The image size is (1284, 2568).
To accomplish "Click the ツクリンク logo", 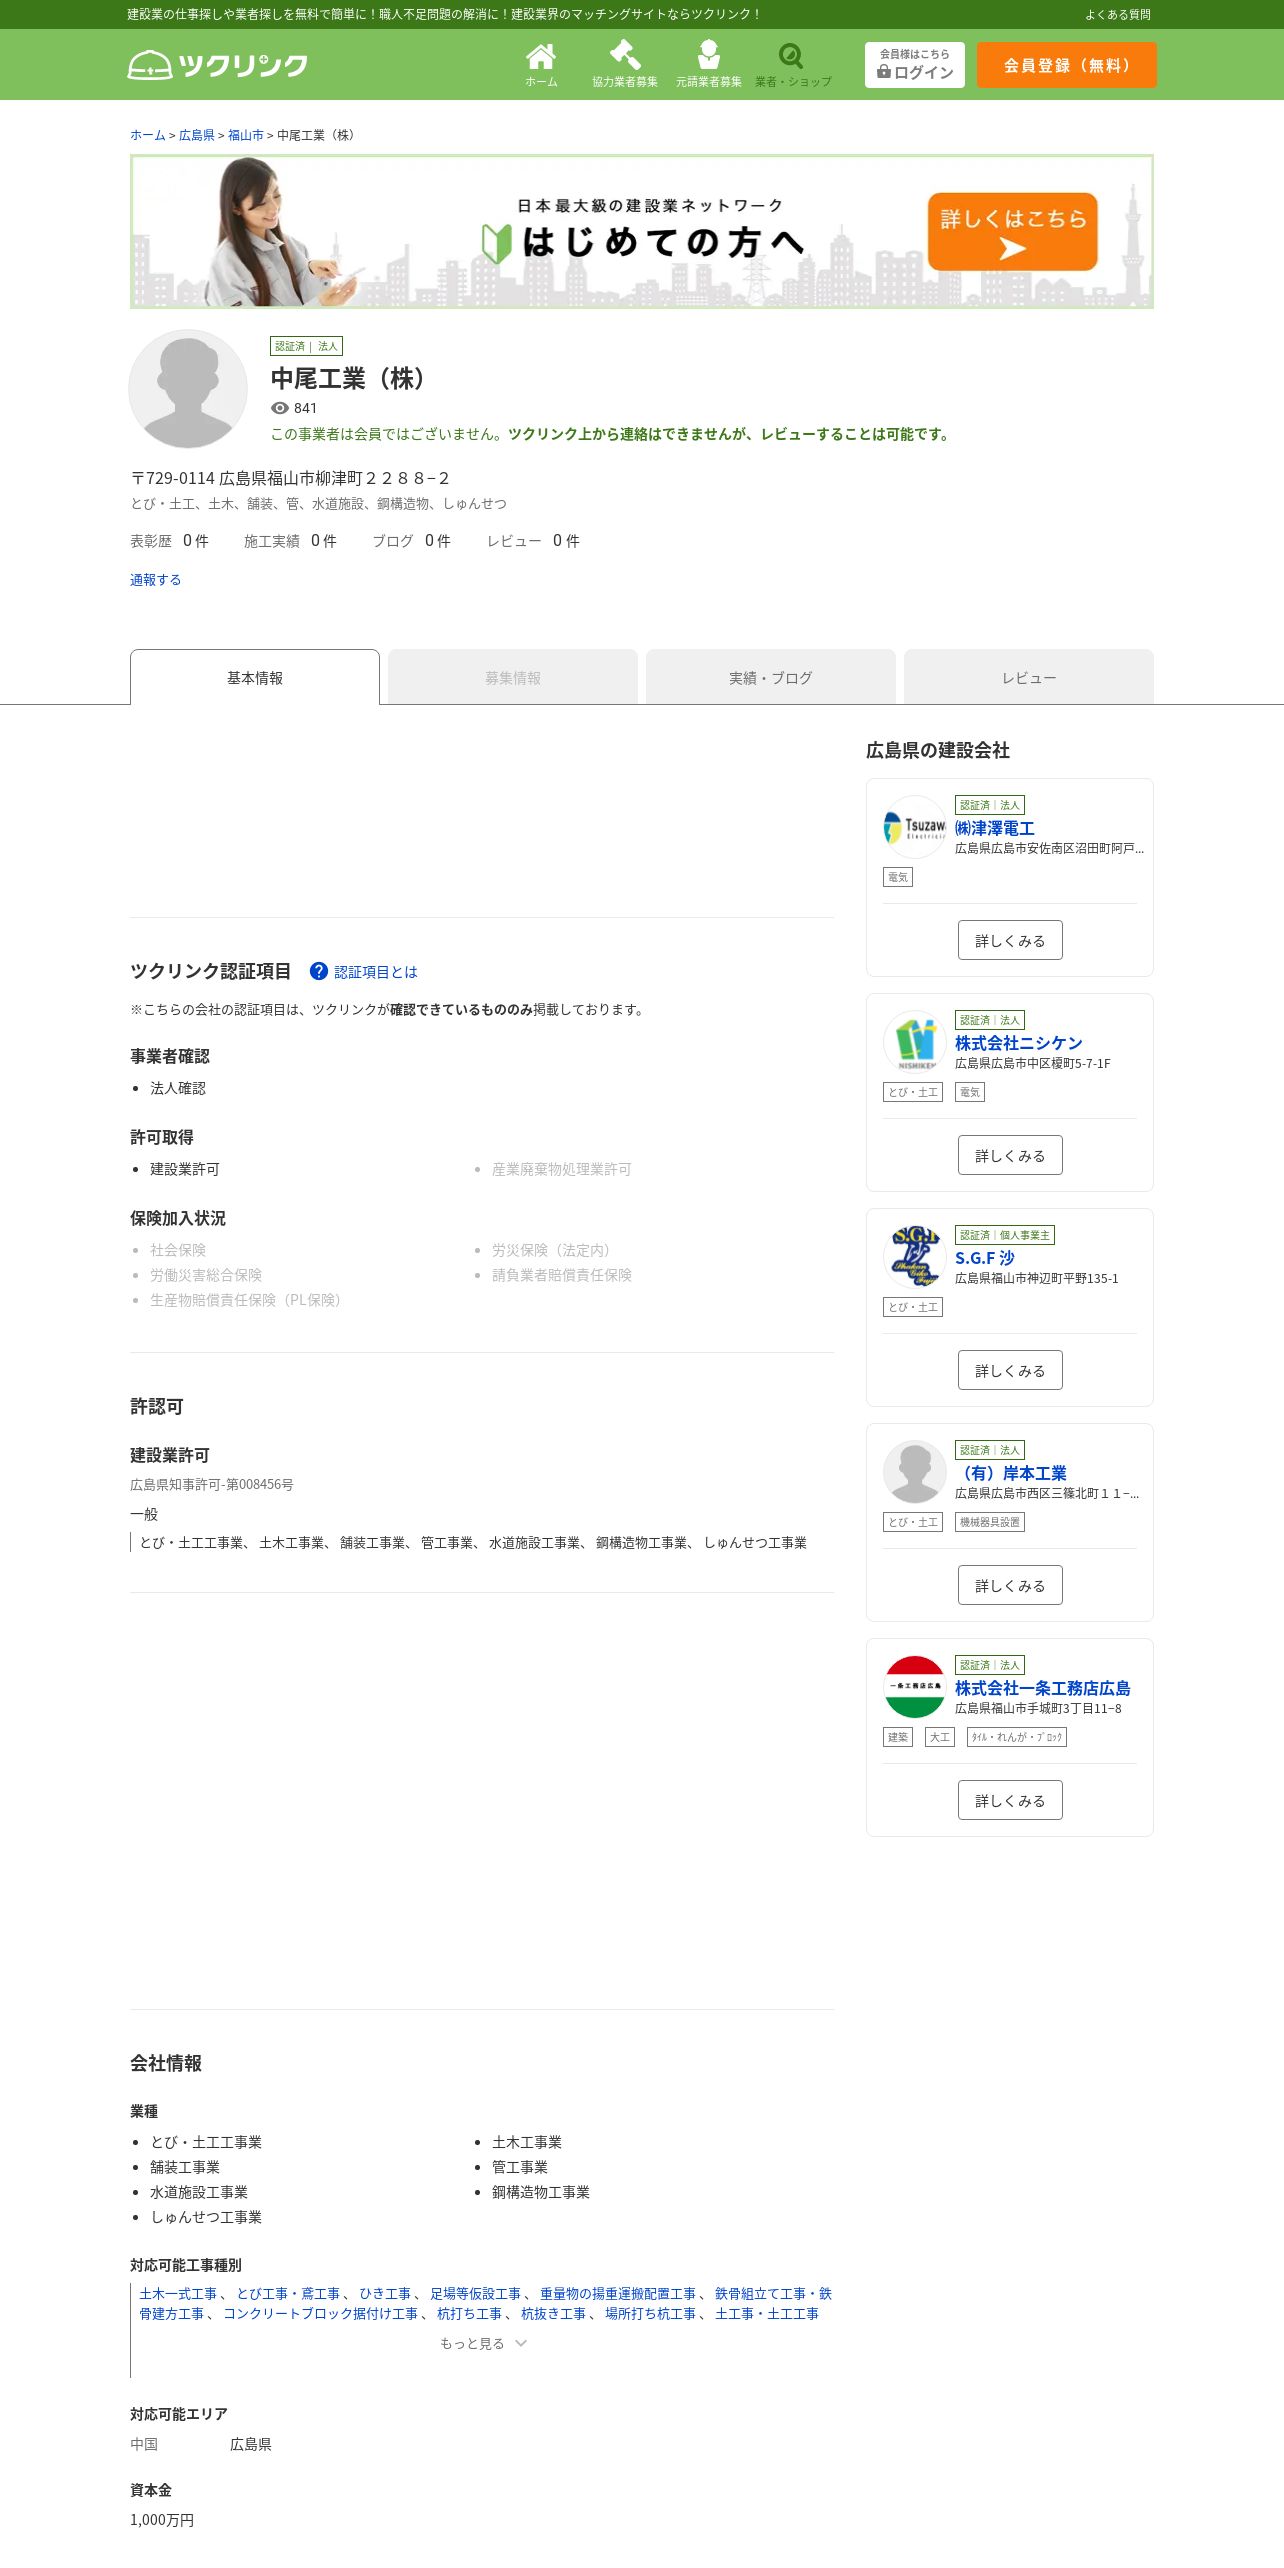I will [218, 65].
